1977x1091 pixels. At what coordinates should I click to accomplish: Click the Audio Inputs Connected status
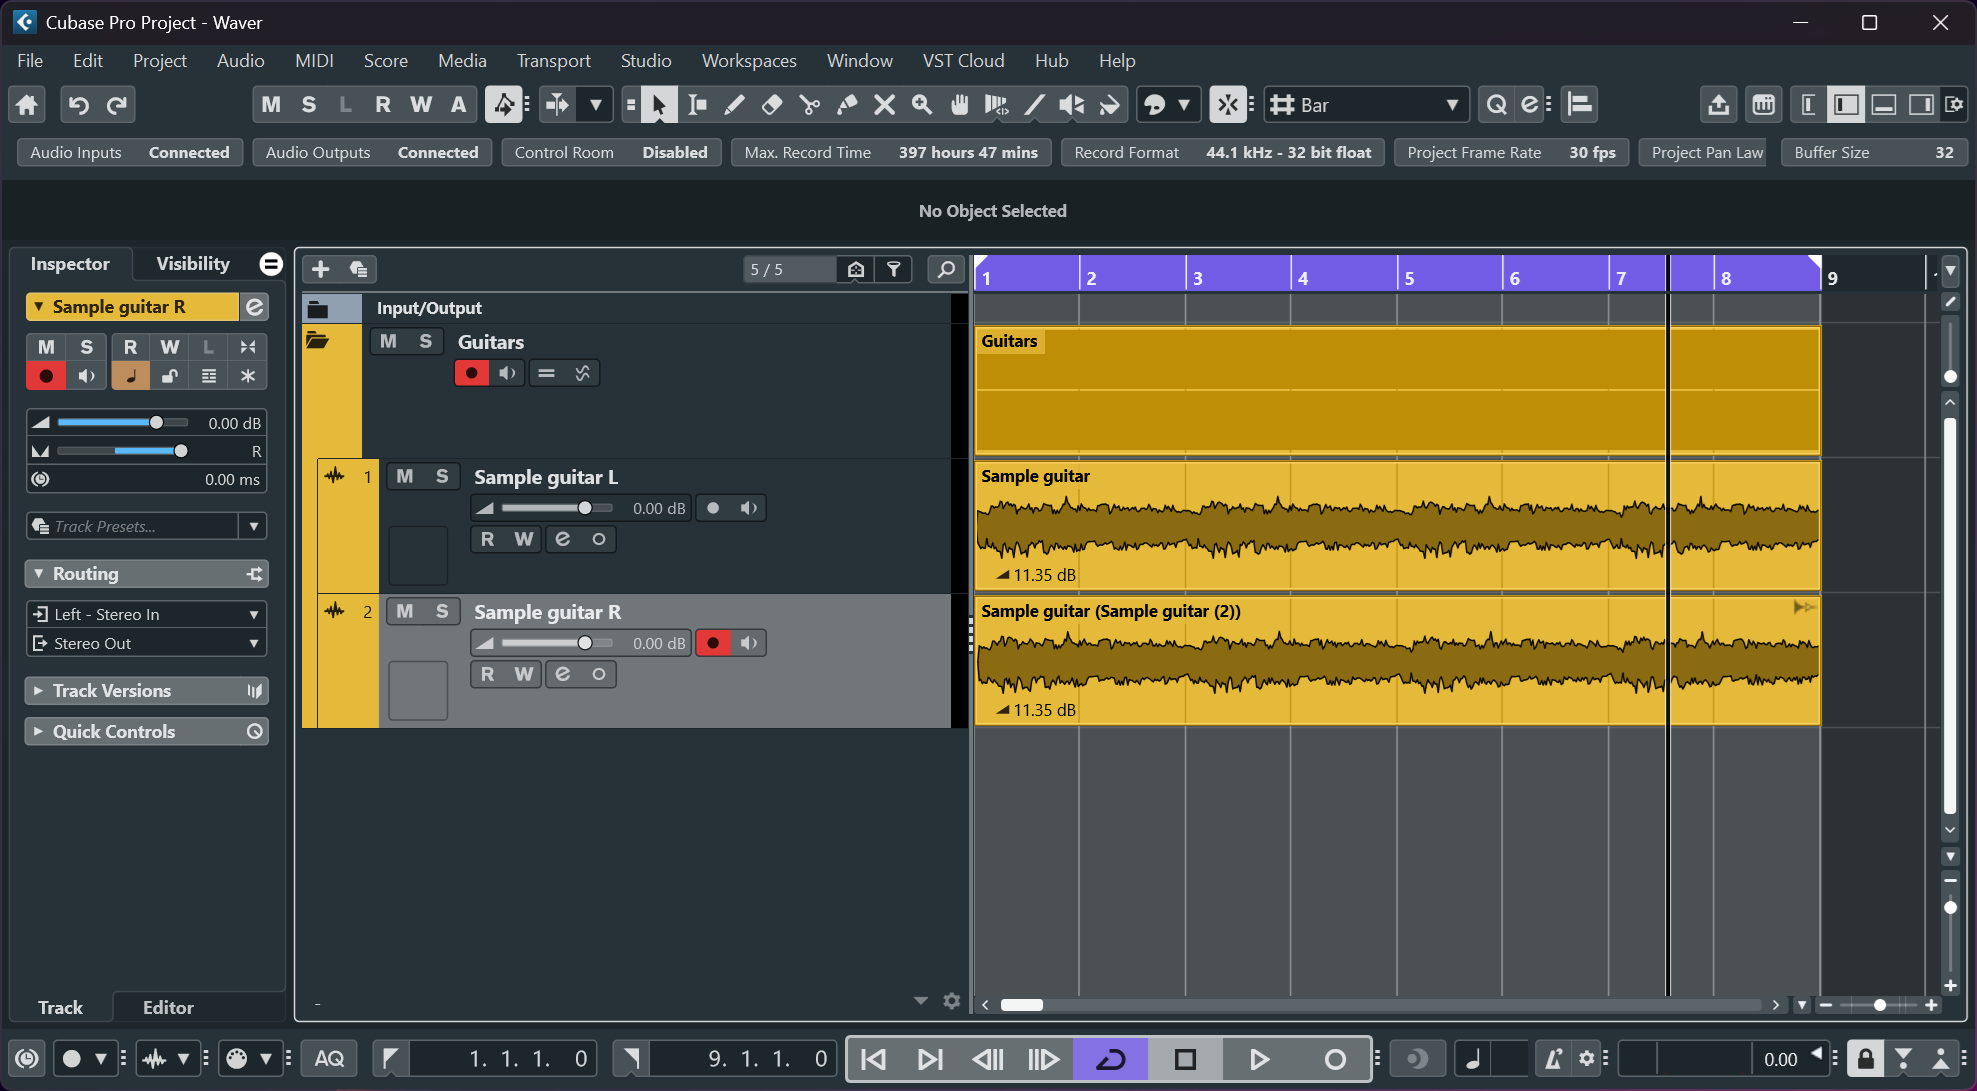coord(130,153)
